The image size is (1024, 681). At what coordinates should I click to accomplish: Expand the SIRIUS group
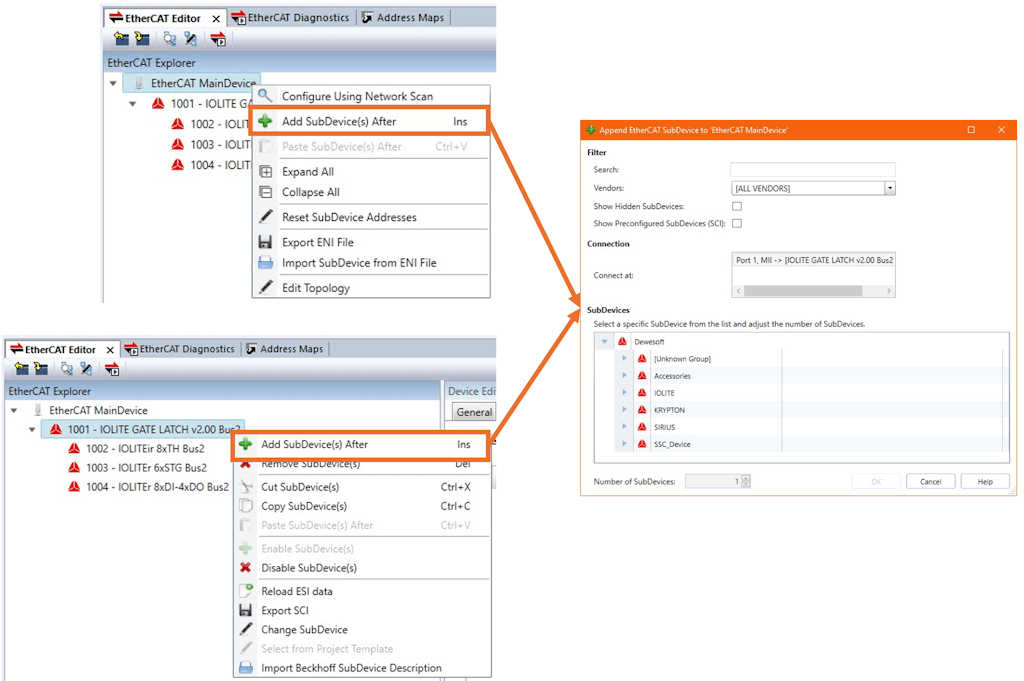click(x=624, y=426)
